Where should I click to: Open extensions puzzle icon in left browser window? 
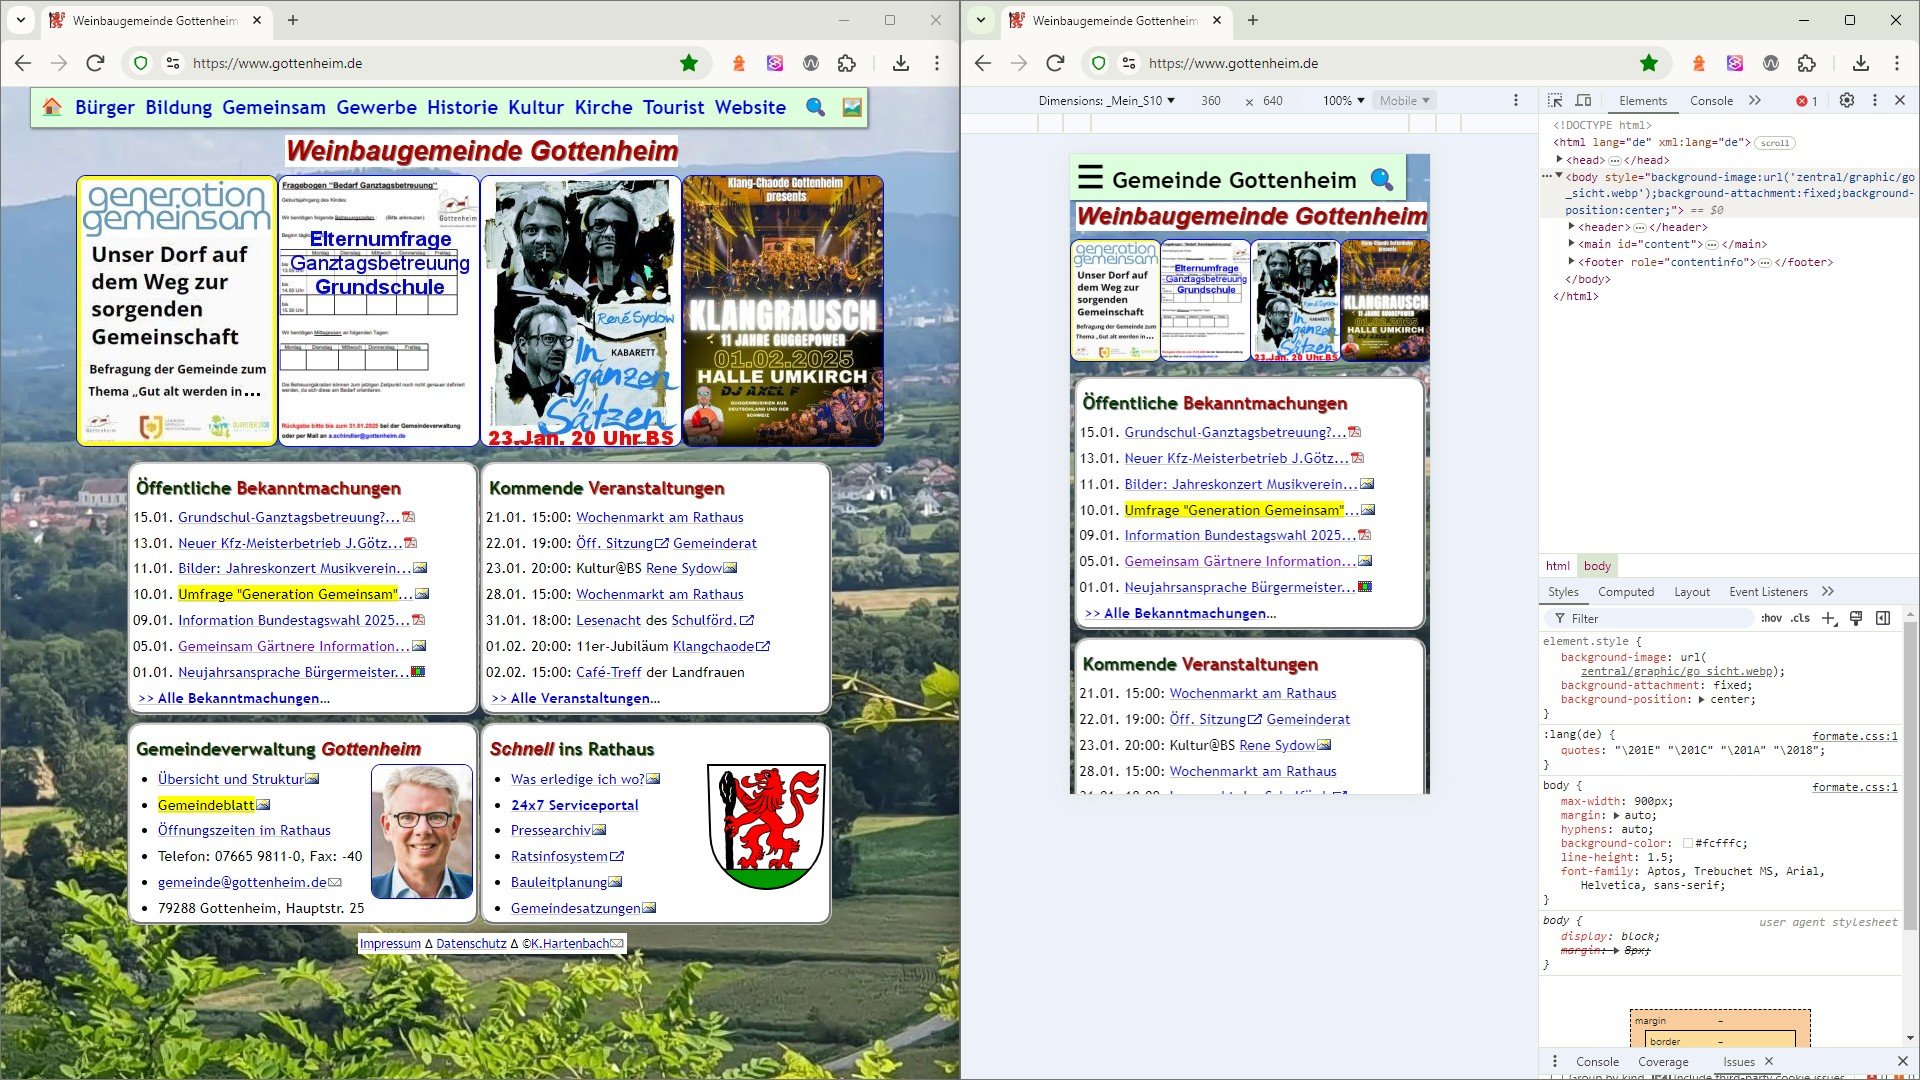click(x=847, y=63)
